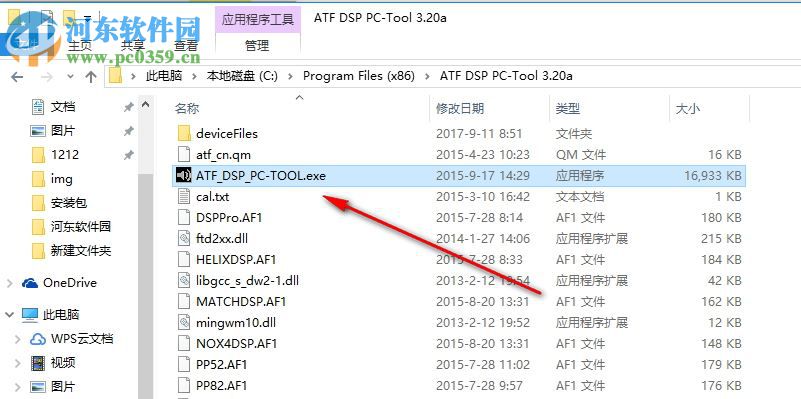801x399 pixels.
Task: Click the img folder icon in sidebar
Action: [38, 179]
